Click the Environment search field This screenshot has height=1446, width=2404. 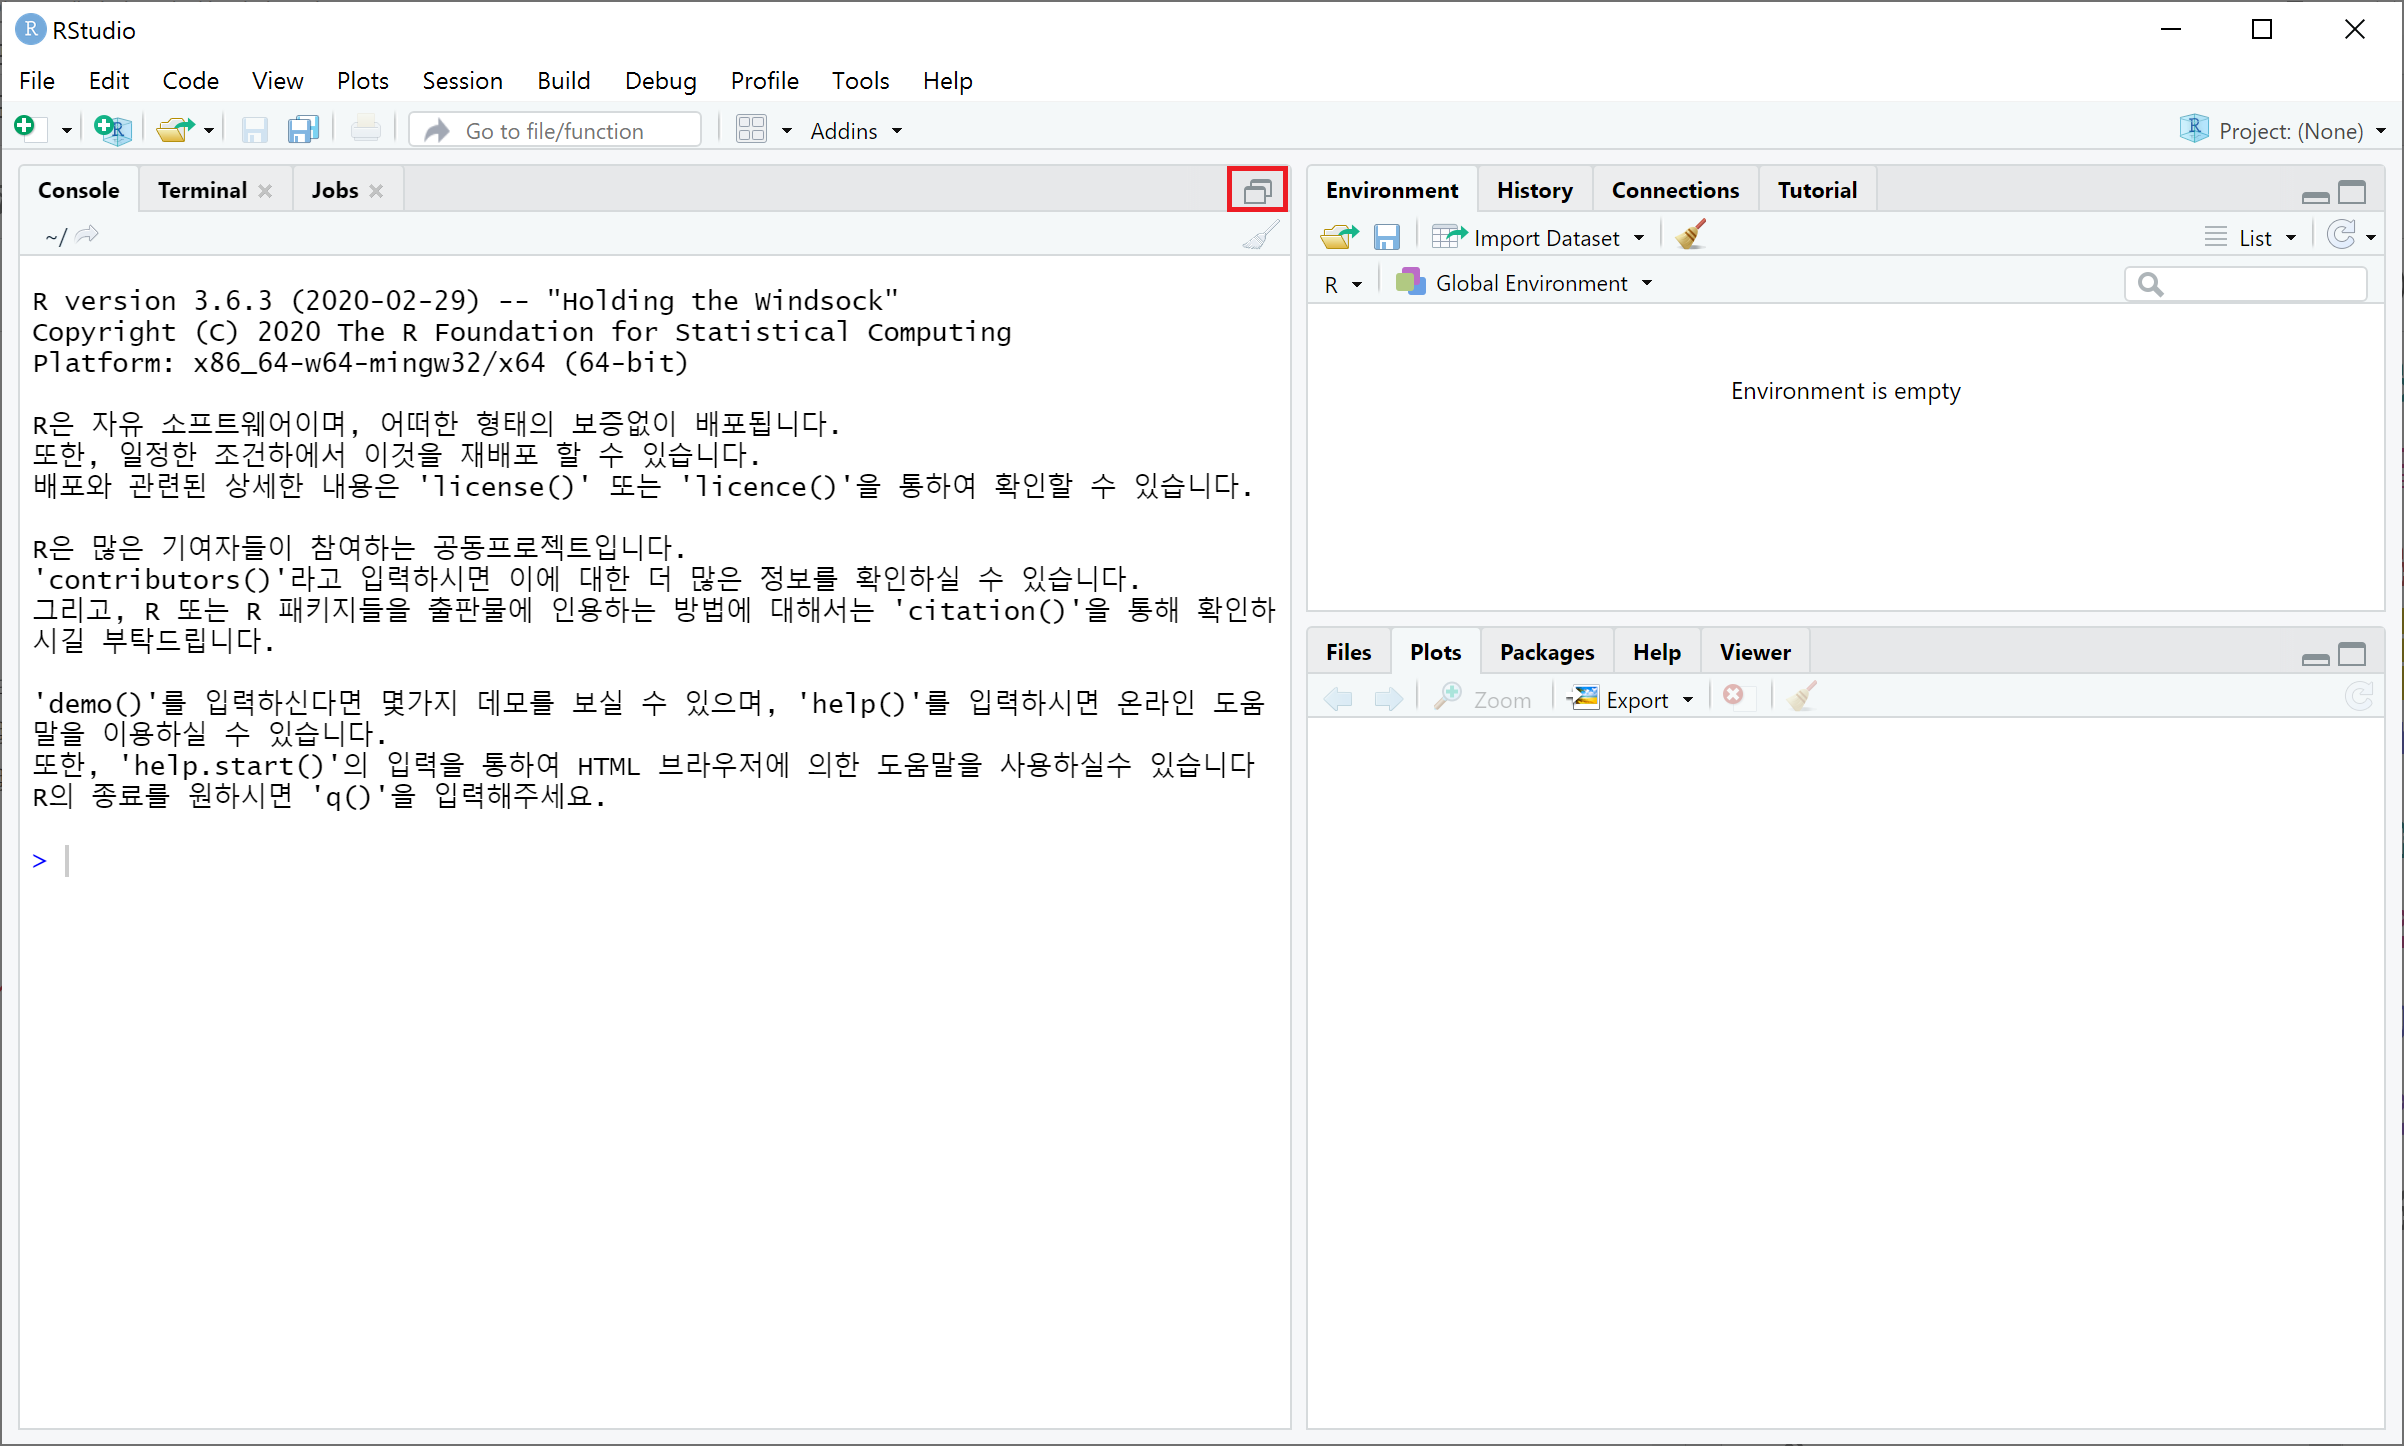2247,285
